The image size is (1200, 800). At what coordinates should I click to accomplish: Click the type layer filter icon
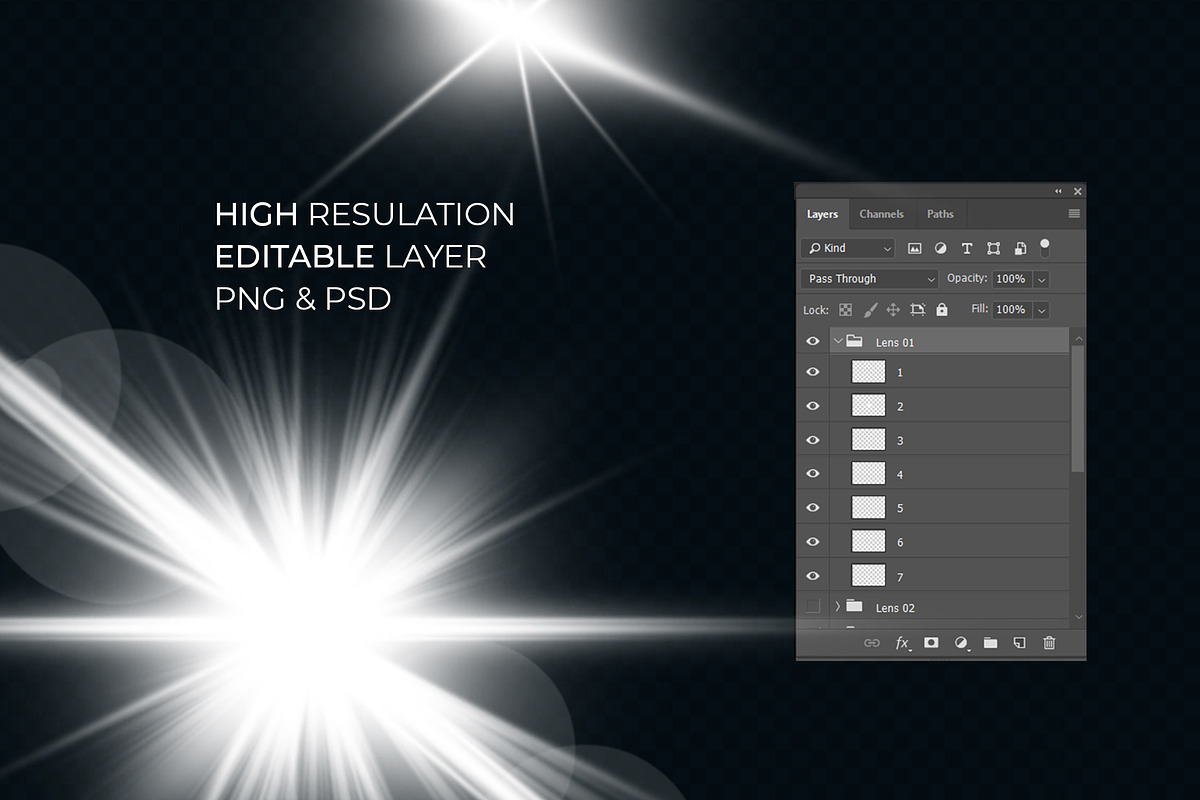(x=967, y=248)
